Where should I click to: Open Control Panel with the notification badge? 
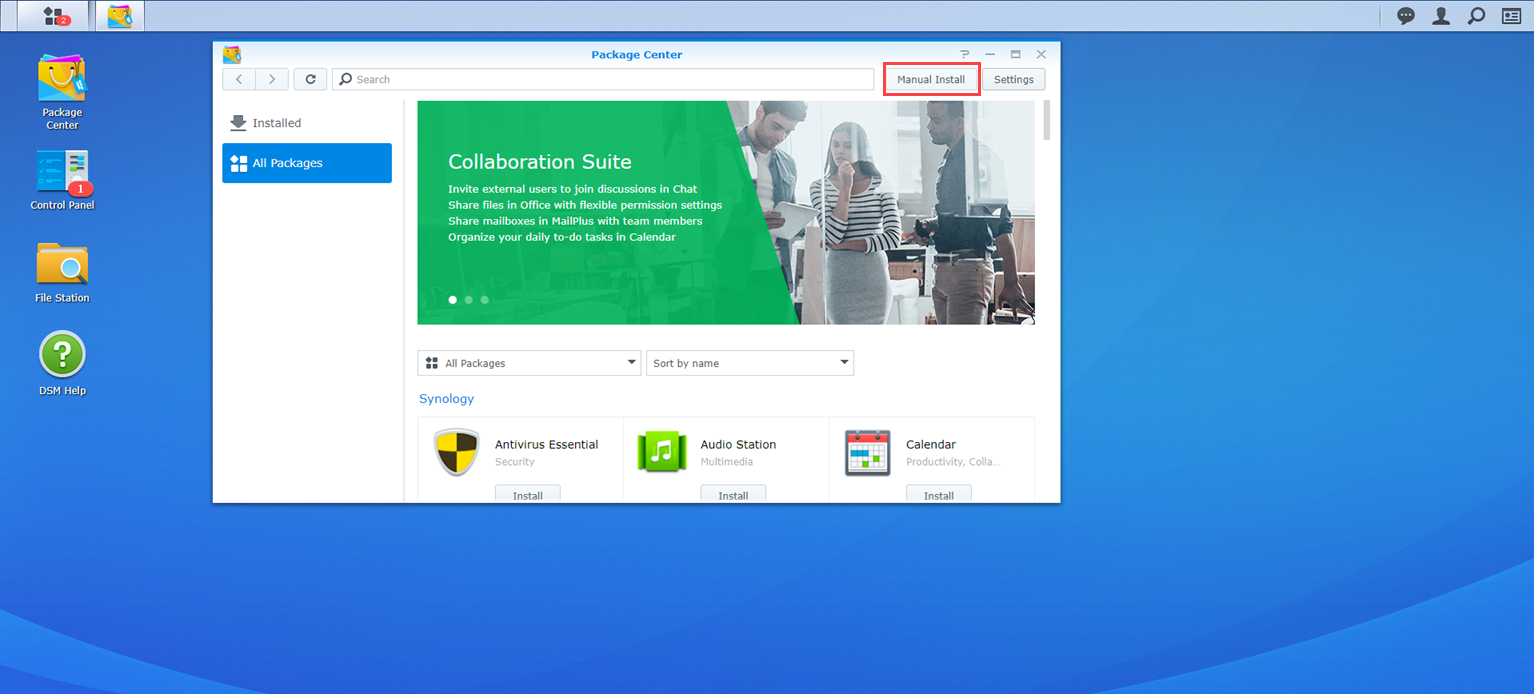62,180
